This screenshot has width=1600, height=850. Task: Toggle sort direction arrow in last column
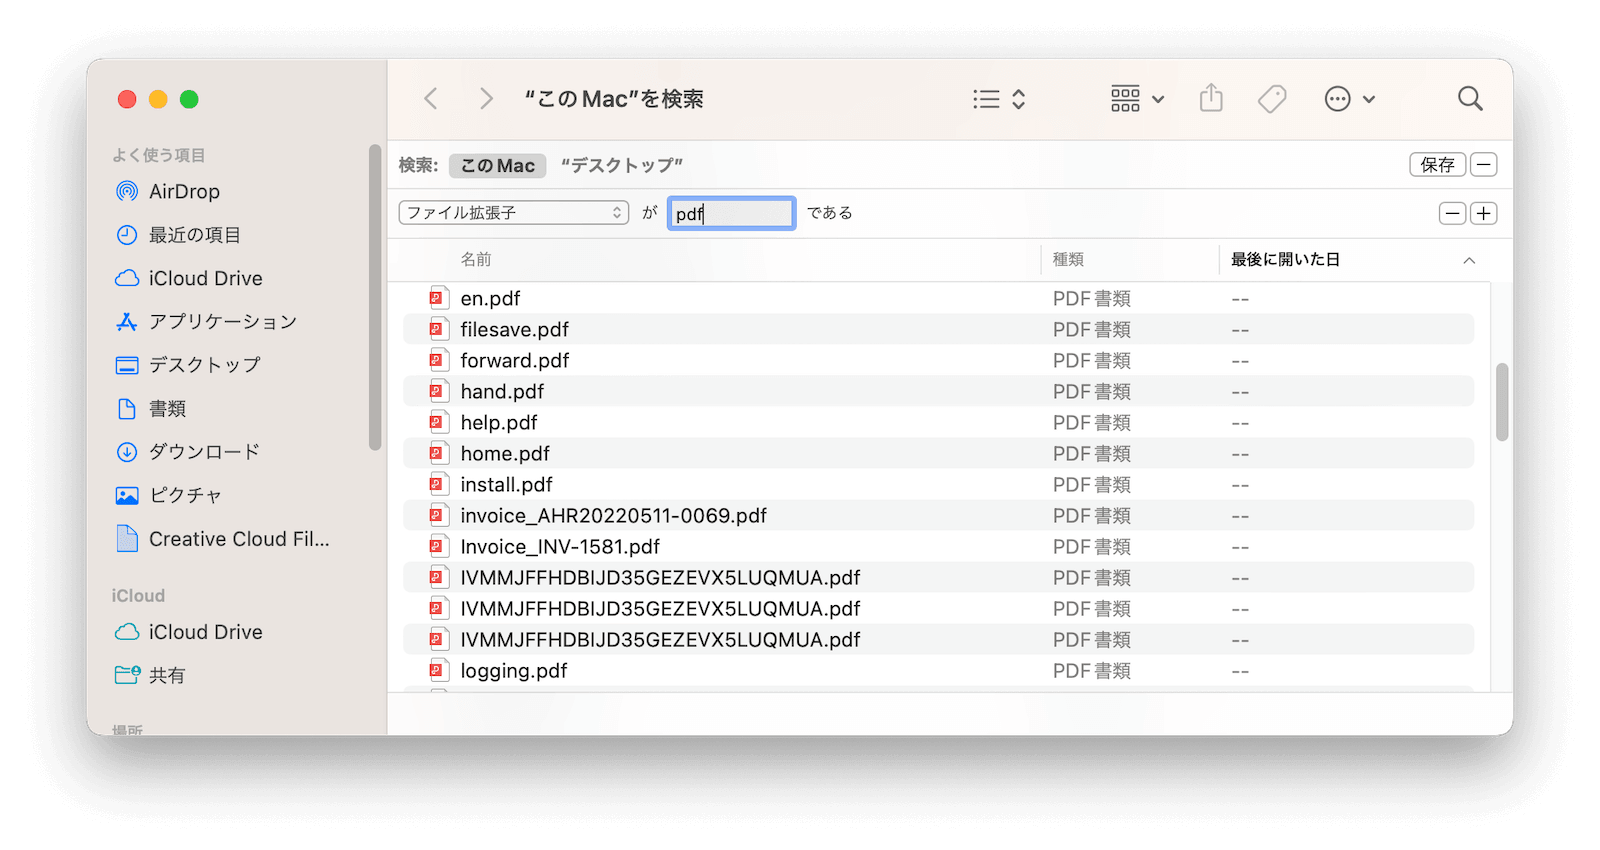click(1469, 261)
